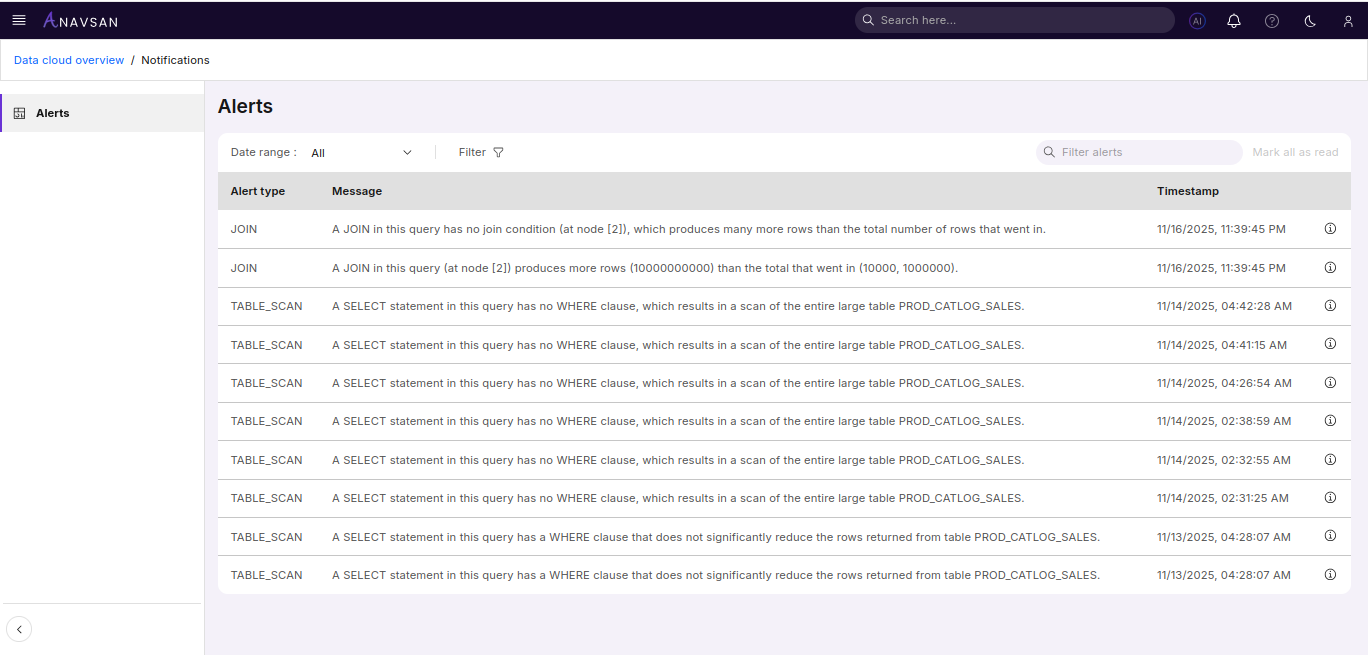Viewport: 1368px width, 655px height.
Task: Open the hamburger navigation menu
Action: tap(19, 20)
